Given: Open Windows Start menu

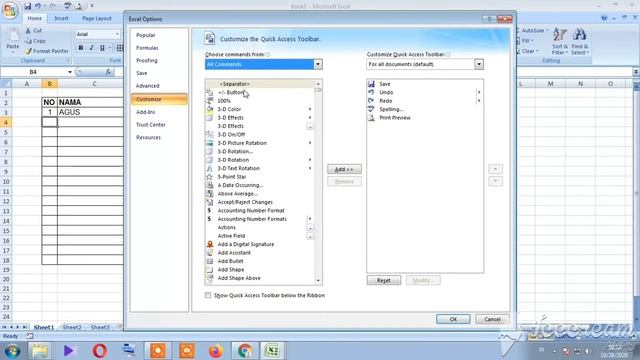Looking at the screenshot, I should [x=12, y=351].
